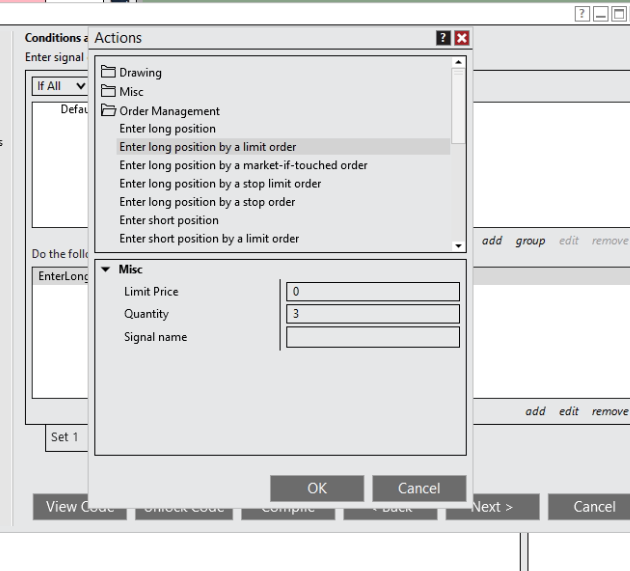The width and height of the screenshot is (630, 571).
Task: Select 'Enter long position by a stop order'
Action: pos(207,202)
